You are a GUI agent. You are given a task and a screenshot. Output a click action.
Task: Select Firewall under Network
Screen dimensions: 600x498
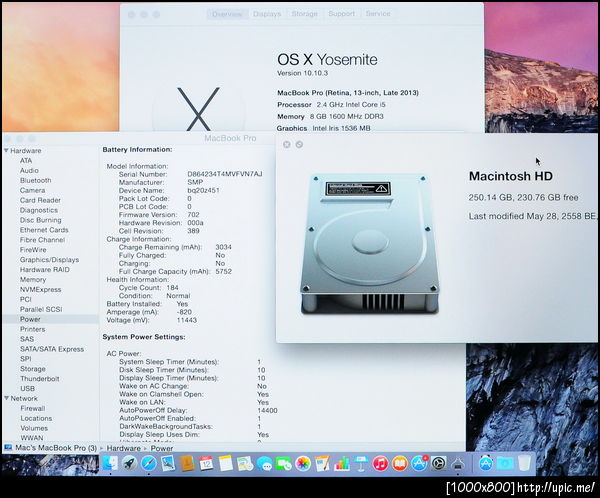[33, 408]
